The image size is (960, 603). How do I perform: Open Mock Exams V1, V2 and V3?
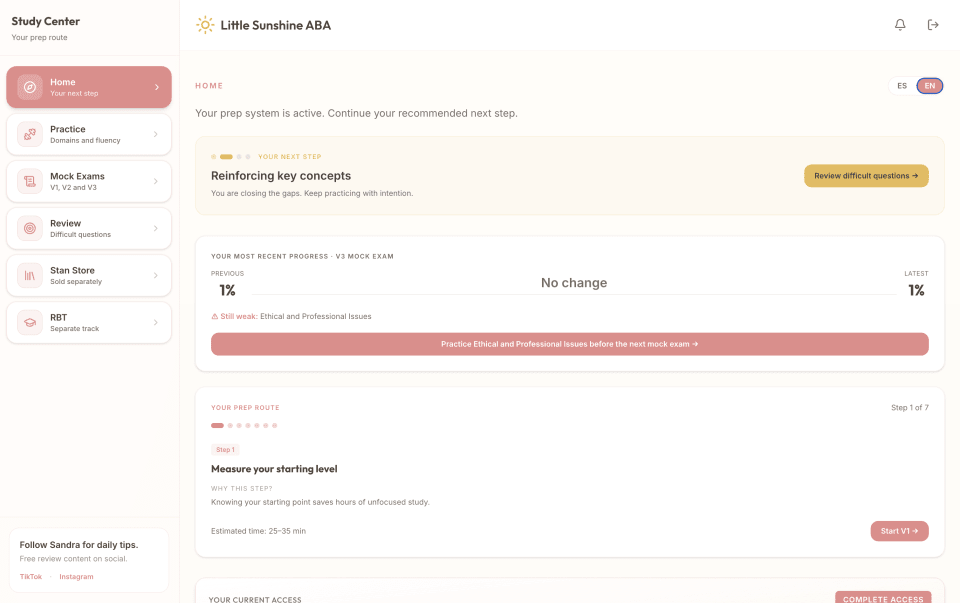89,181
